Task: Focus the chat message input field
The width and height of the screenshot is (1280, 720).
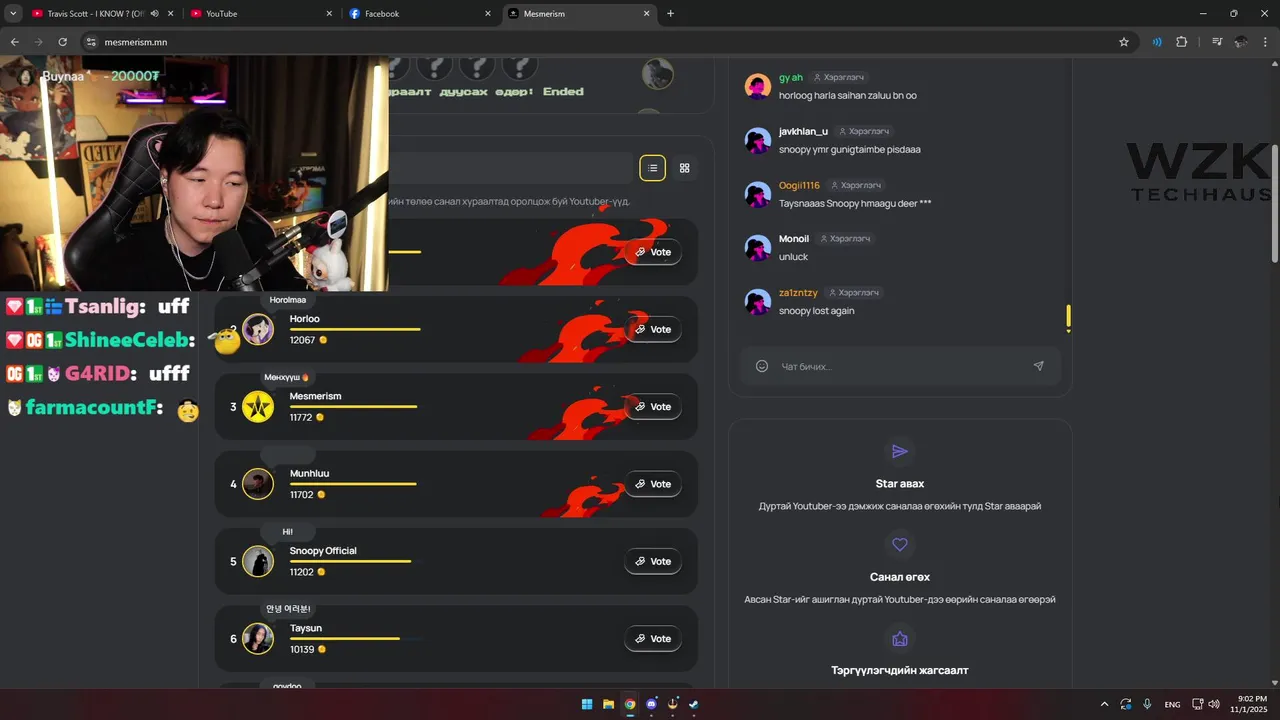Action: point(900,366)
